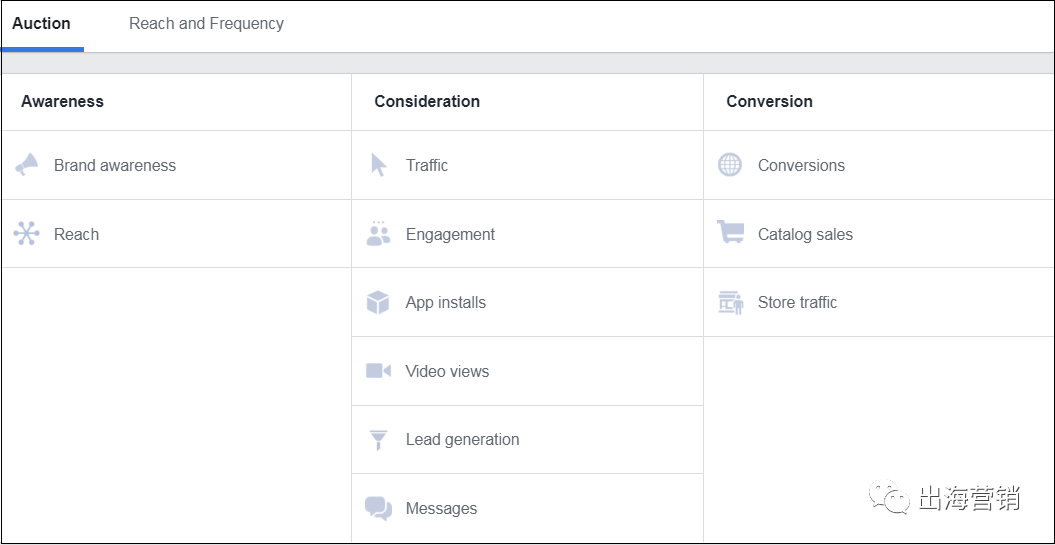Pick the Lead generation objective
Image resolution: width=1055 pixels, height=545 pixels.
tap(462, 439)
